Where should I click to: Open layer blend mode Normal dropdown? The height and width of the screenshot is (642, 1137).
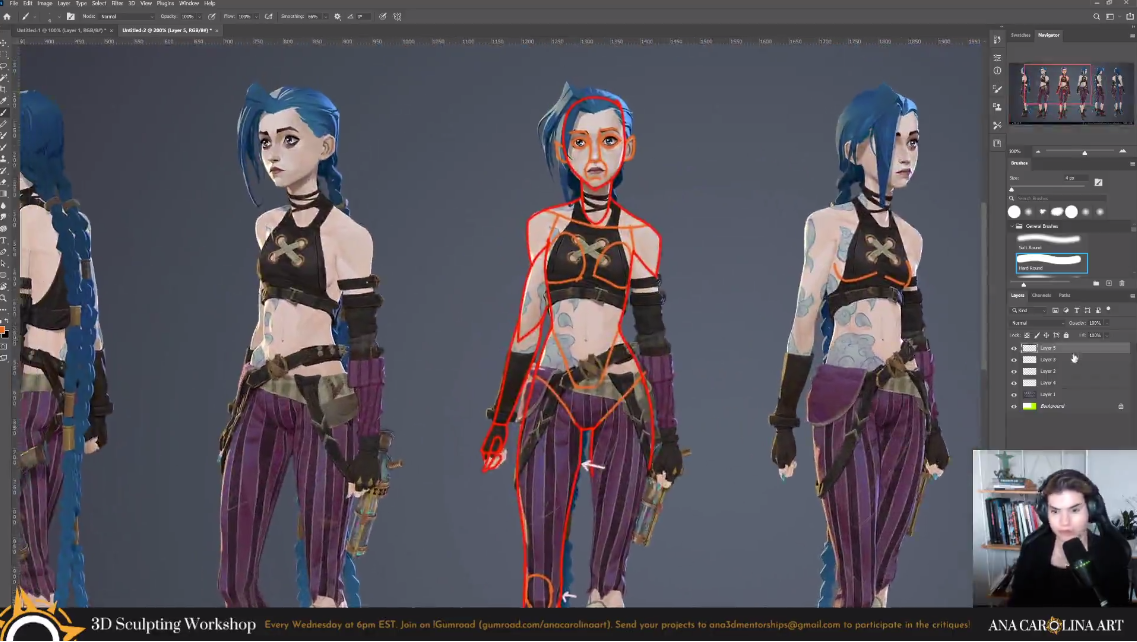tap(1037, 323)
